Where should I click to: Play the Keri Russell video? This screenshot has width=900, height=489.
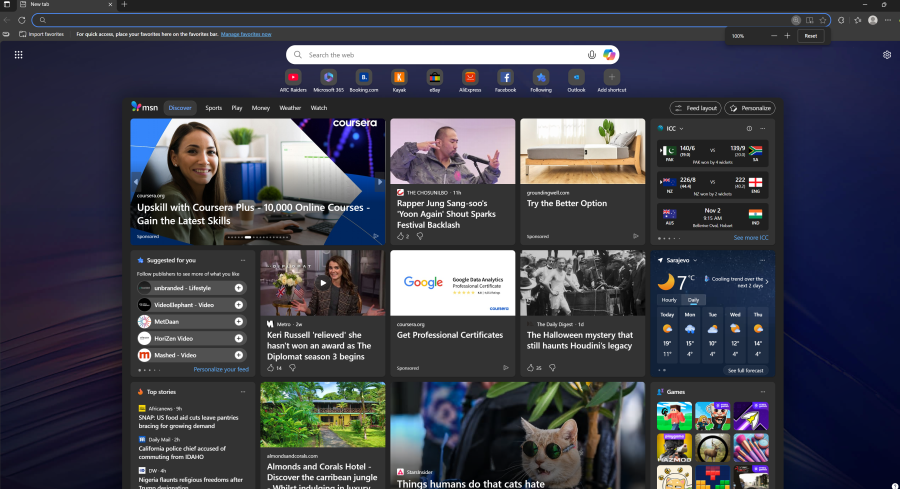(323, 282)
